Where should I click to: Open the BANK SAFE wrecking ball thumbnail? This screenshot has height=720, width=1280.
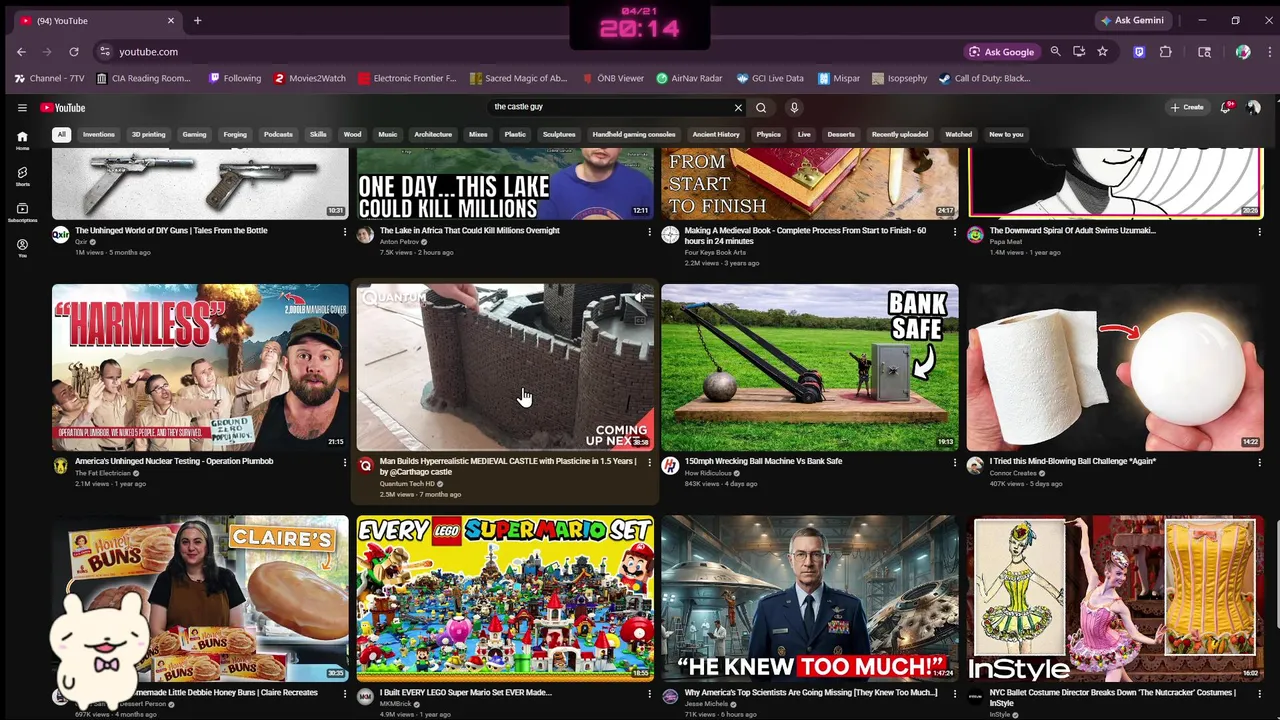(x=810, y=367)
